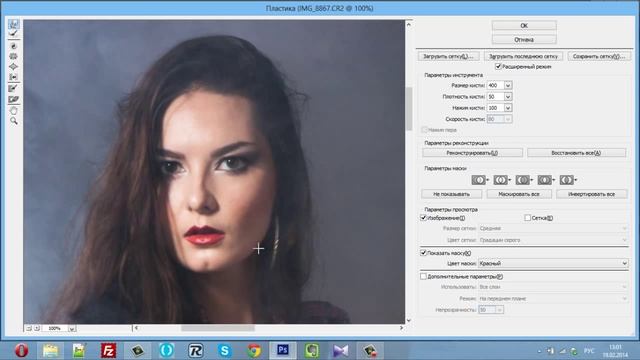Click the fifth mask option icon
Image resolution: width=640 pixels, height=360 pixels.
567,180
